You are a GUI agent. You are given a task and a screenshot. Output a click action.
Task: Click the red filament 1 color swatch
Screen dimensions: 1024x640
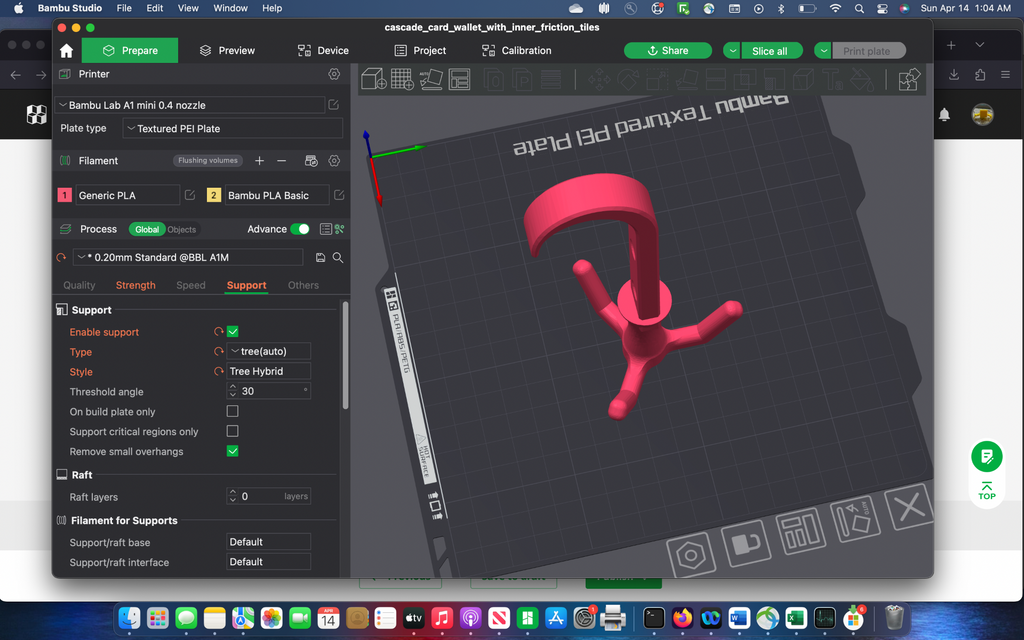pyautogui.click(x=65, y=195)
